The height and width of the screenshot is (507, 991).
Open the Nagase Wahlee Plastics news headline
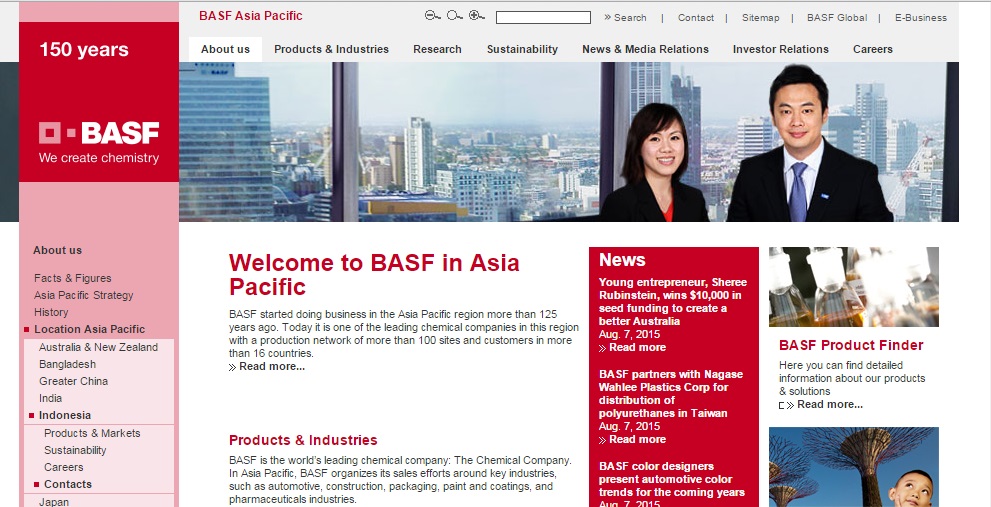[x=671, y=394]
